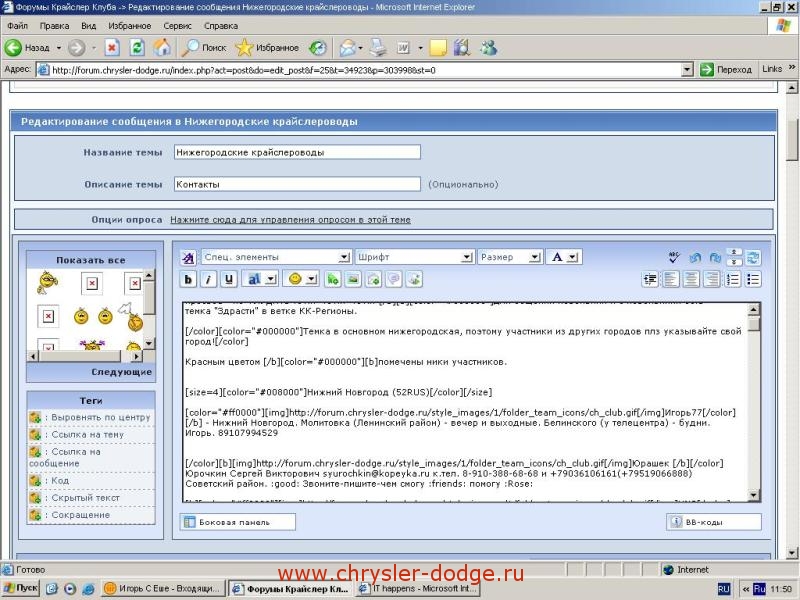Click the poll management link Нажмите сюда

pos(290,220)
